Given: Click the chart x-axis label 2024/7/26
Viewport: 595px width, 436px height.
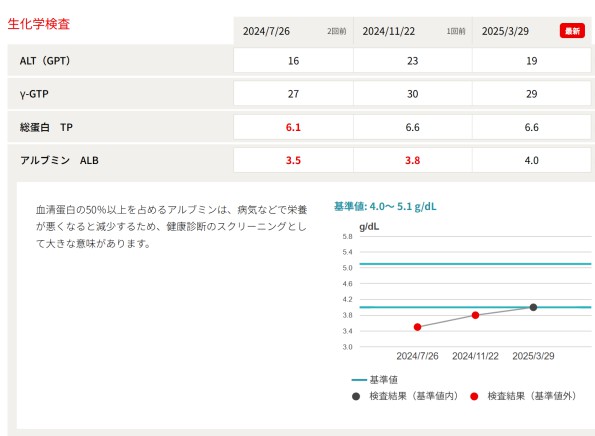Looking at the screenshot, I should (x=417, y=356).
